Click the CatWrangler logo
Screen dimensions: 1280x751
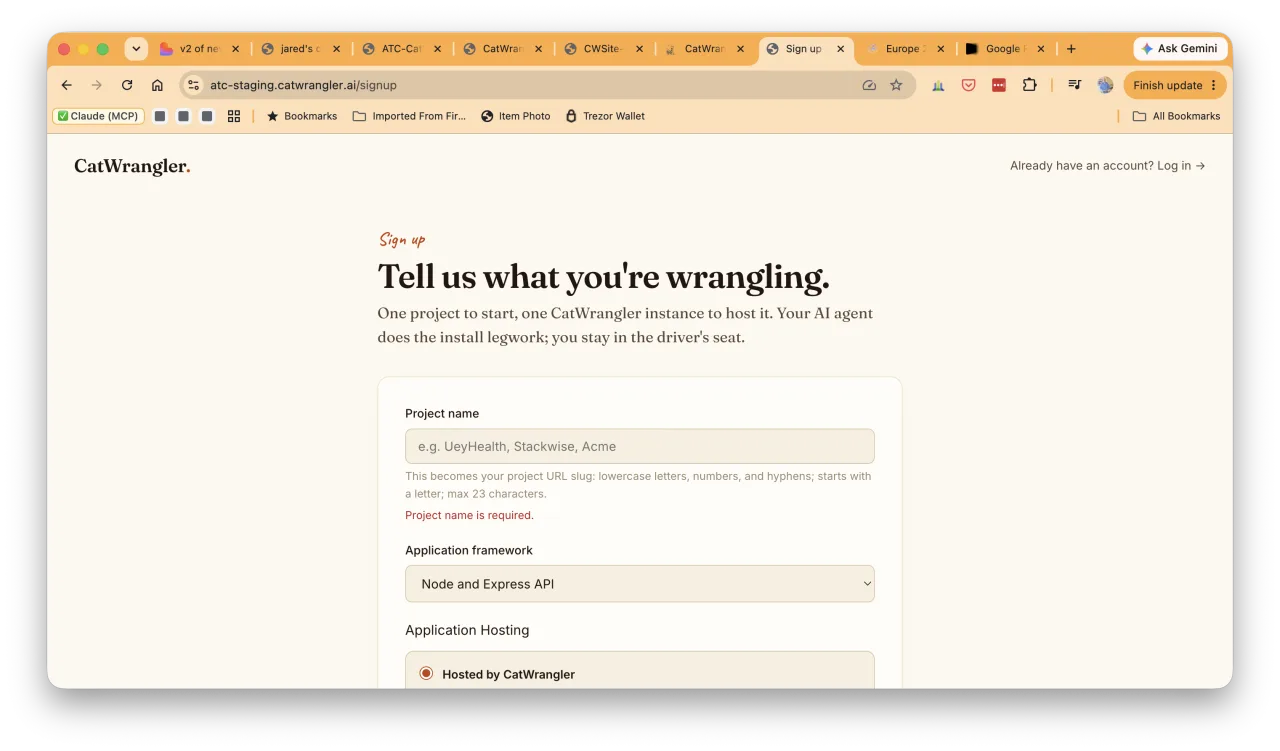[x=132, y=166]
